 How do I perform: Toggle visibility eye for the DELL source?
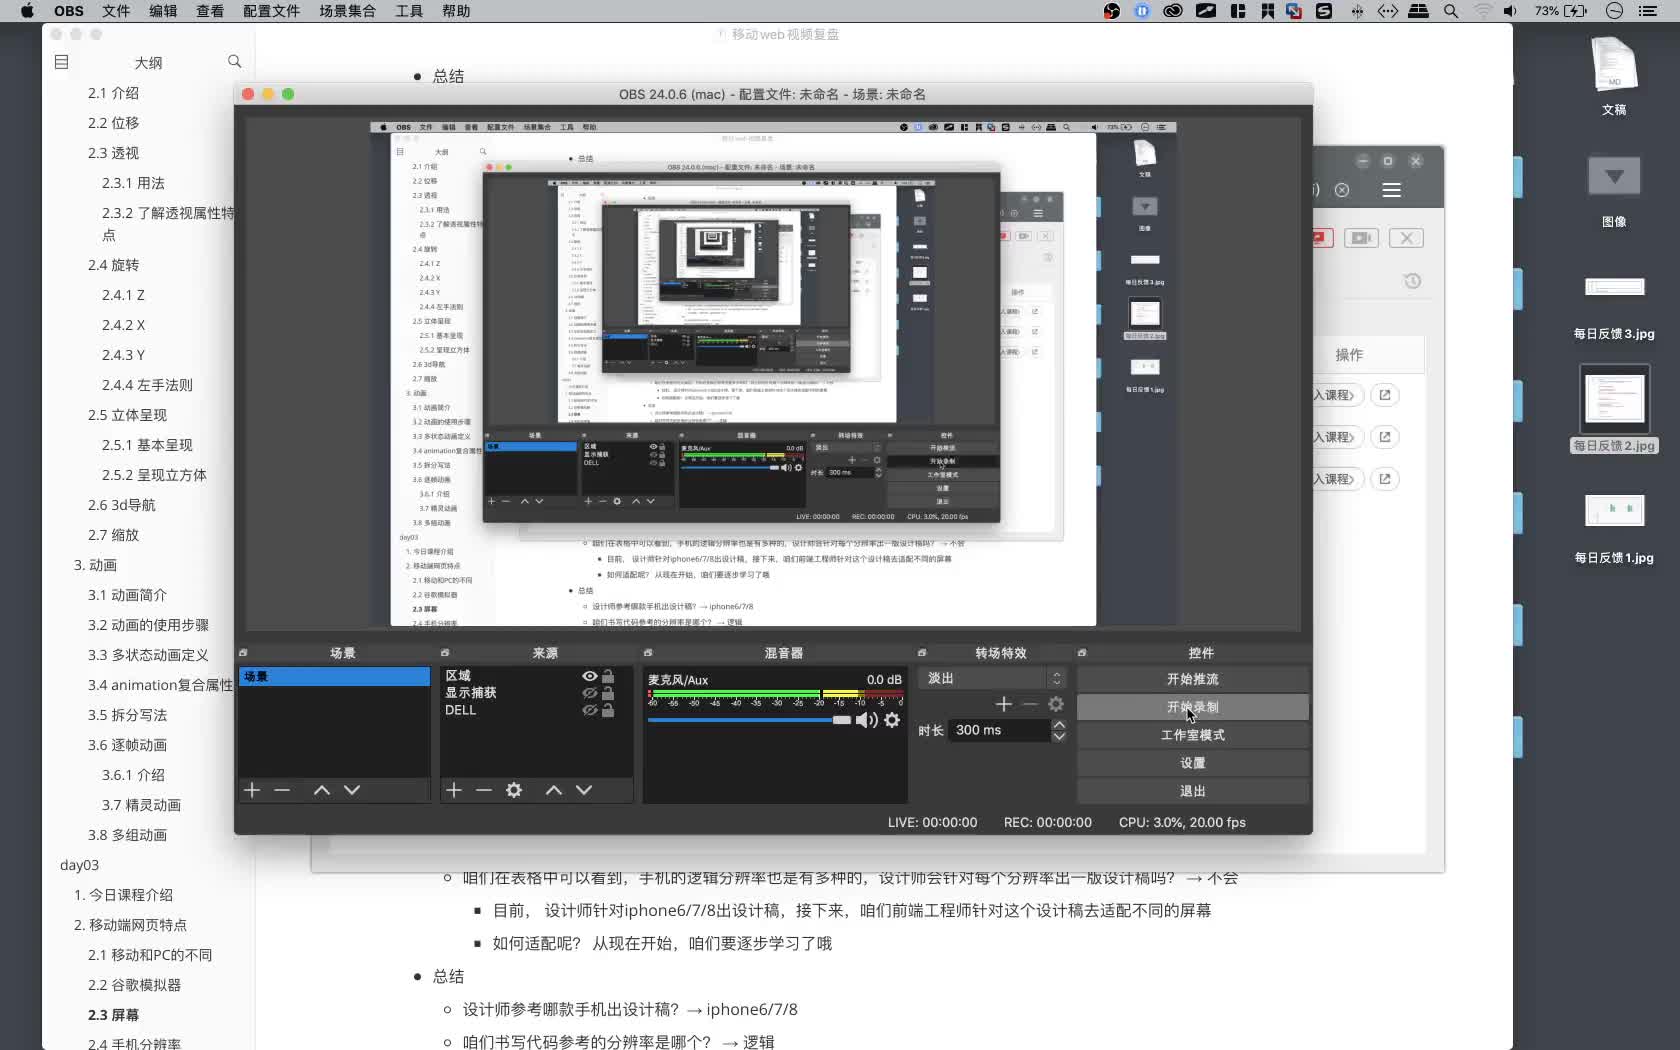pos(590,710)
